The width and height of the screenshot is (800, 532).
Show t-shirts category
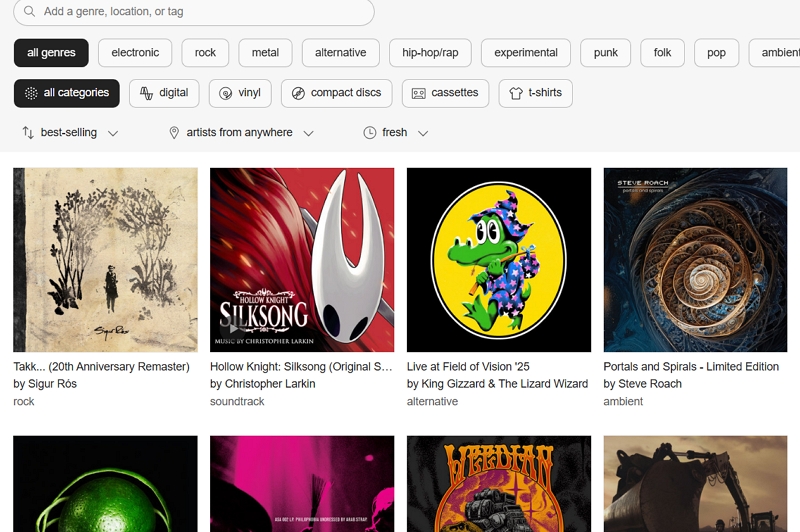point(536,93)
